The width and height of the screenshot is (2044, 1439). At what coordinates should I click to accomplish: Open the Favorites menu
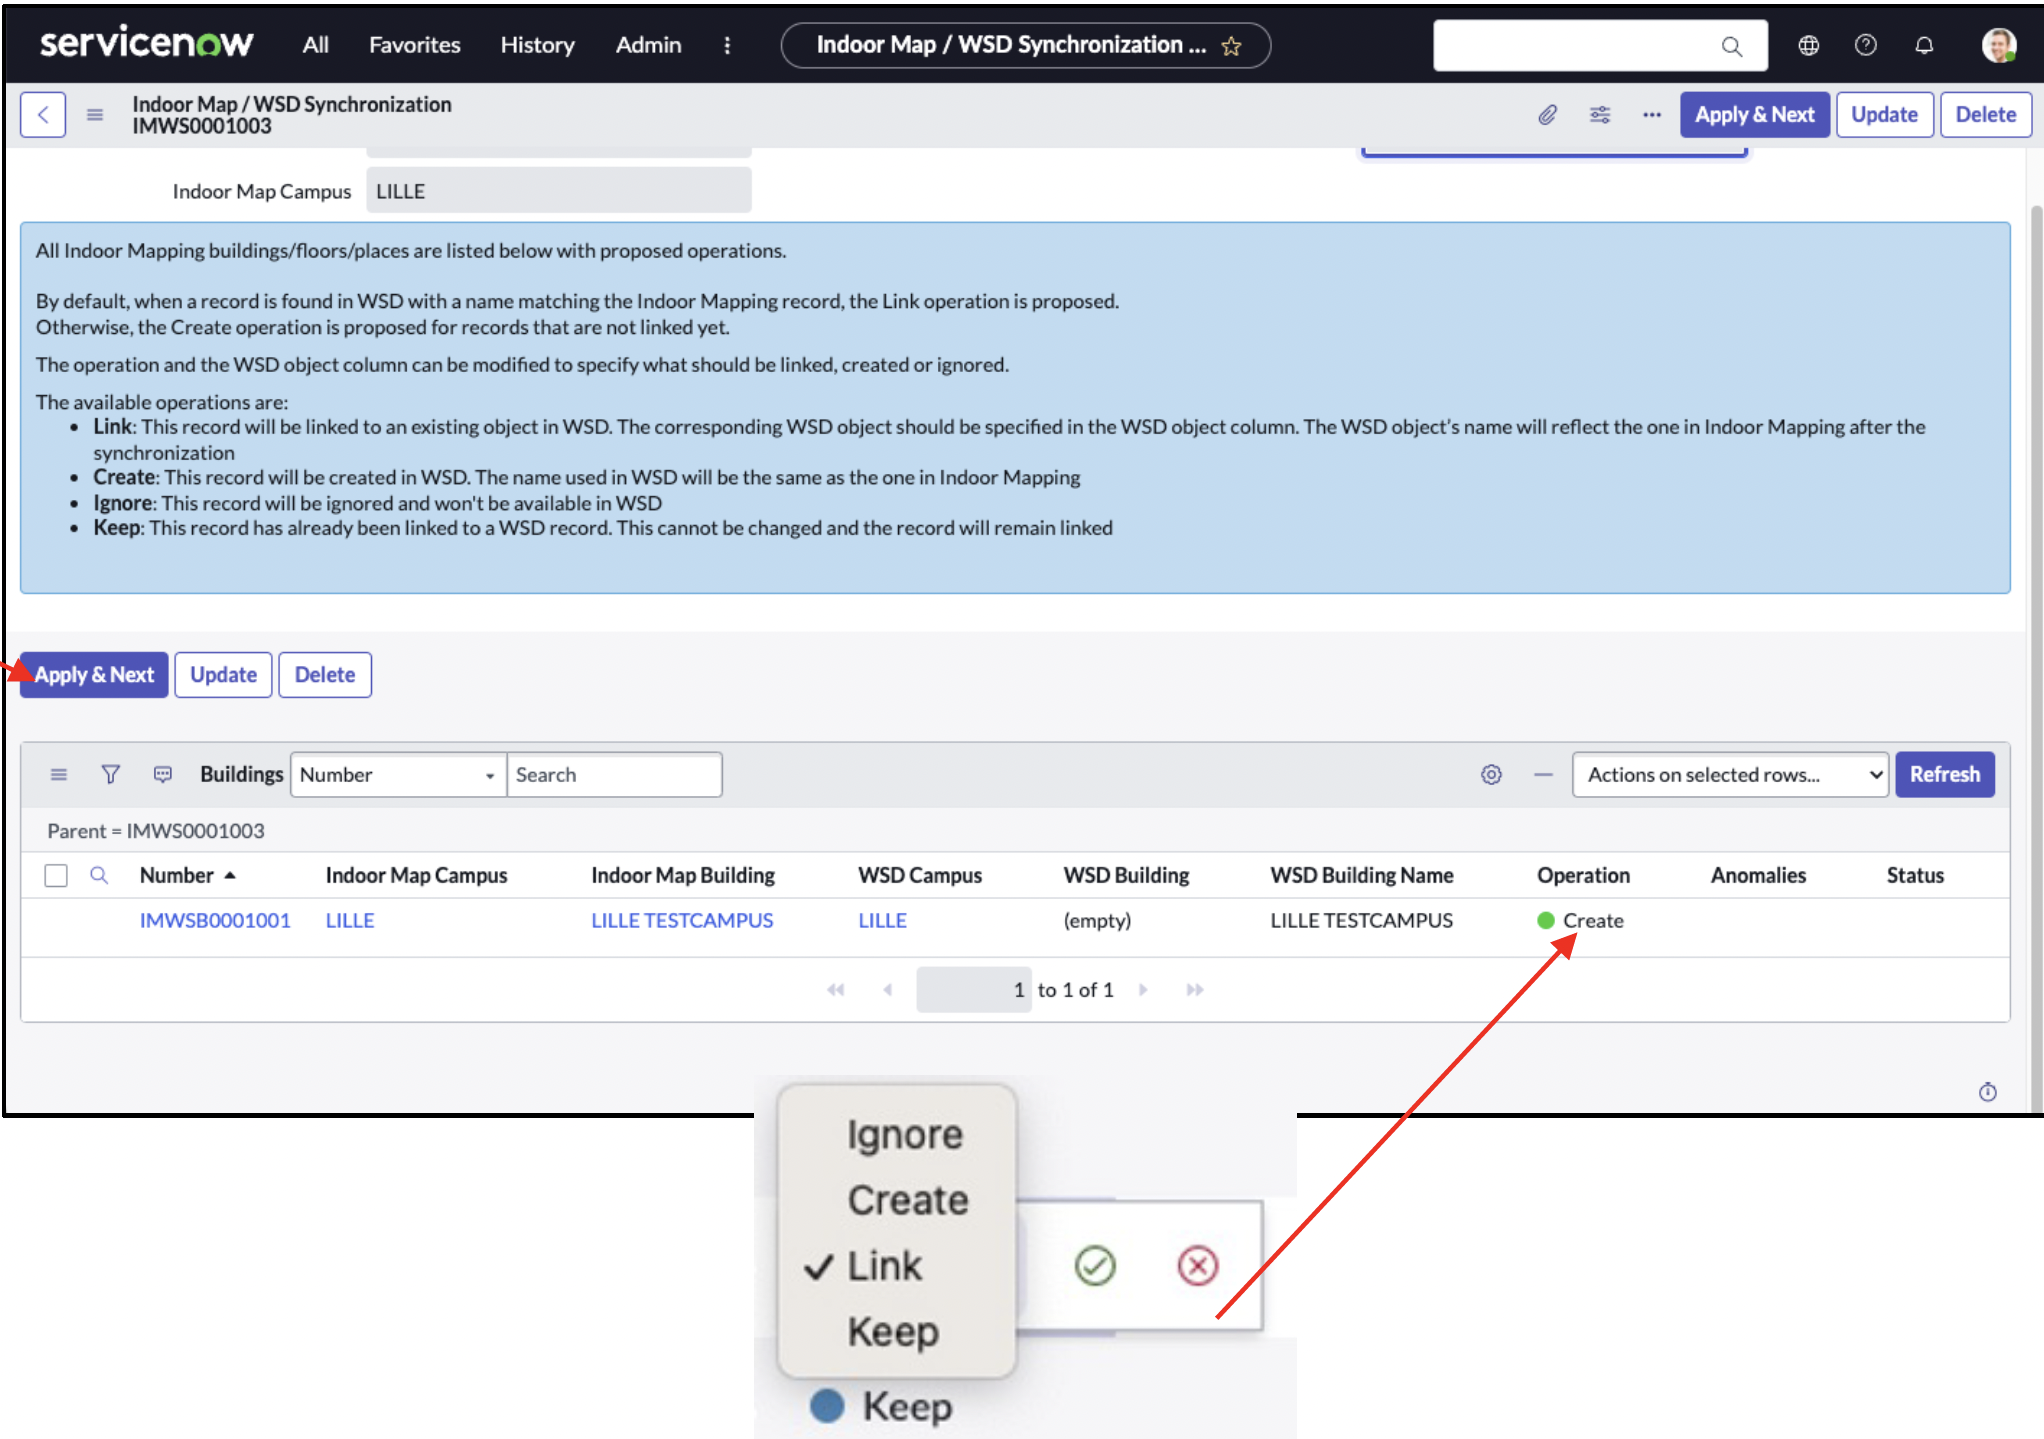(414, 45)
